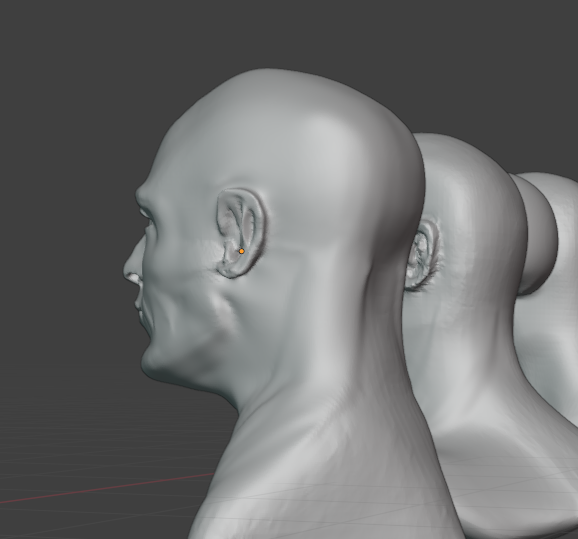Click the orange origin dot on the ear
The image size is (578, 539).
(x=241, y=251)
